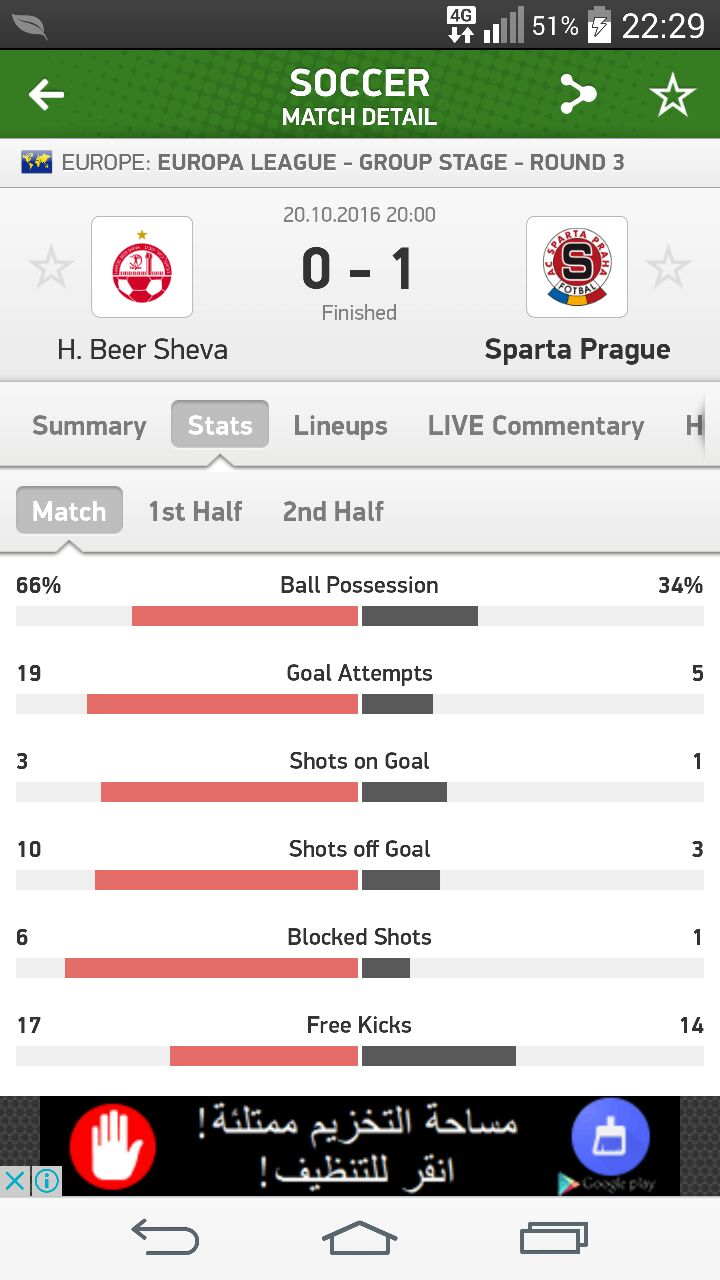This screenshot has height=1280, width=720.
Task: Open the Lineups tab
Action: point(340,426)
